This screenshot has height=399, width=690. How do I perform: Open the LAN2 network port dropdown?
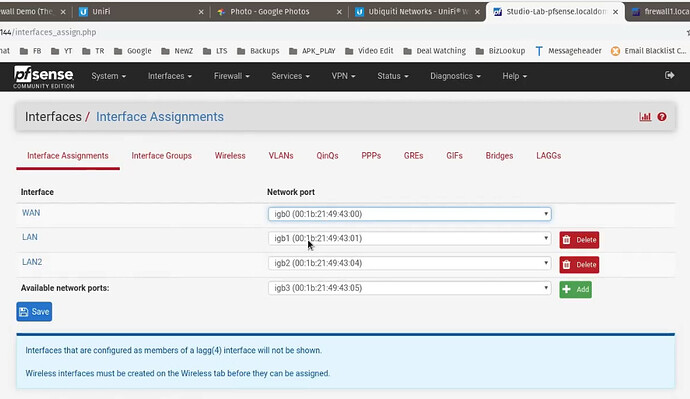coord(409,263)
